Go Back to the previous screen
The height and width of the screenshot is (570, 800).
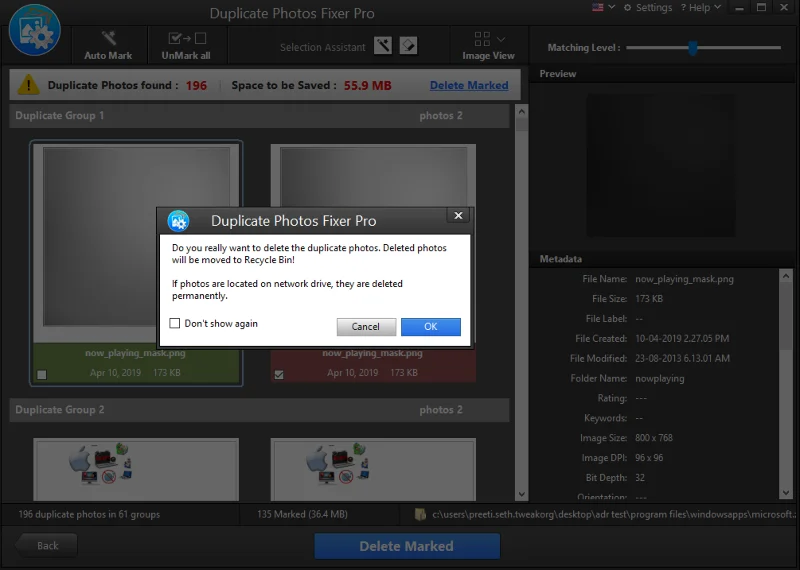[x=46, y=546]
